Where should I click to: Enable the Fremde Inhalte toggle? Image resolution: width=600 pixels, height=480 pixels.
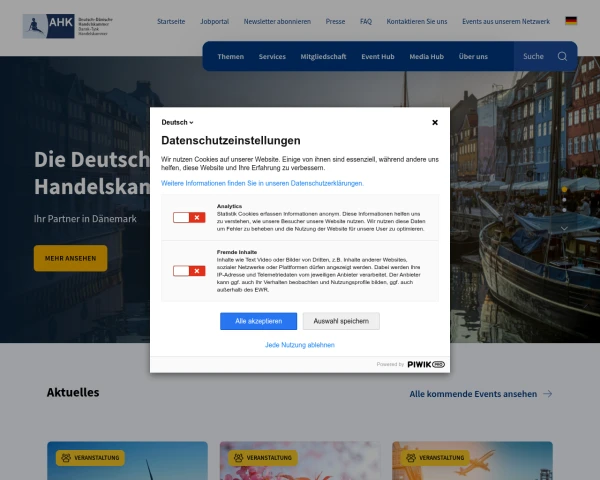(x=188, y=270)
